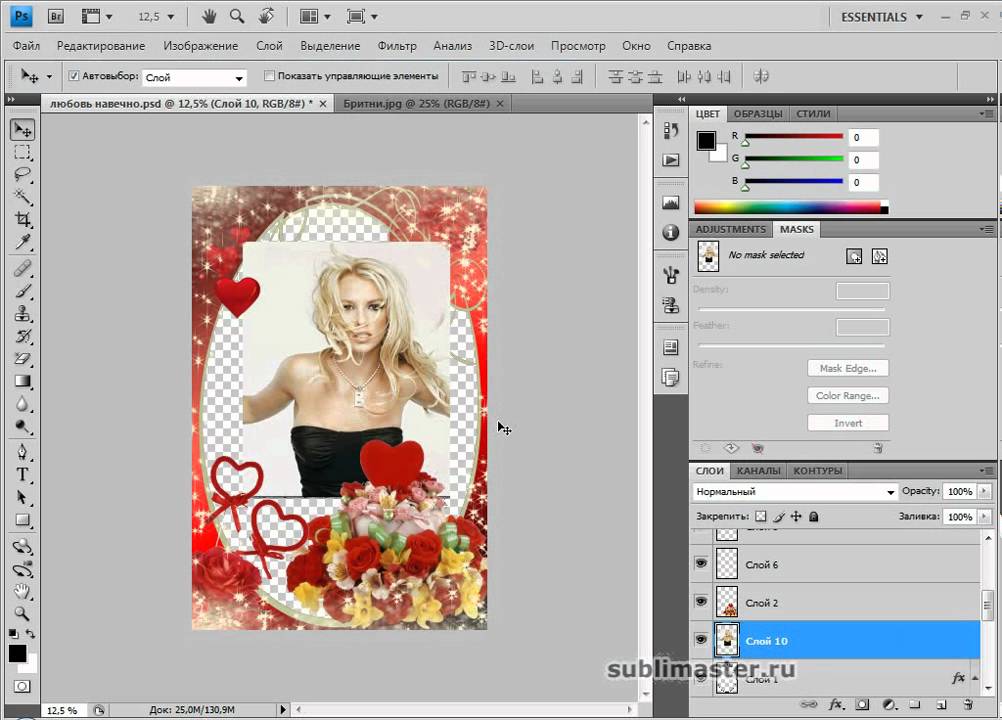Viewport: 1002px width, 720px height.
Task: Enable Показать управляющие элементы checkbox
Action: (x=269, y=76)
